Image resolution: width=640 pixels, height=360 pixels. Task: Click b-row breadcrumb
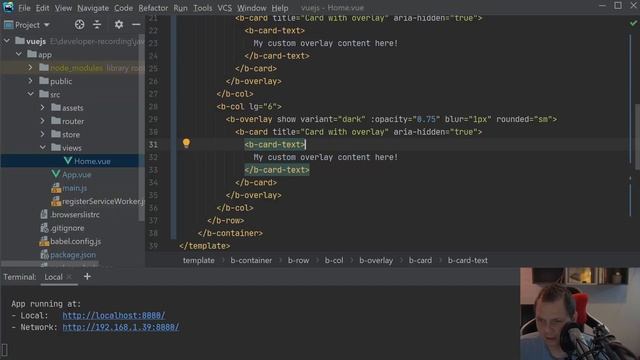[x=298, y=260]
